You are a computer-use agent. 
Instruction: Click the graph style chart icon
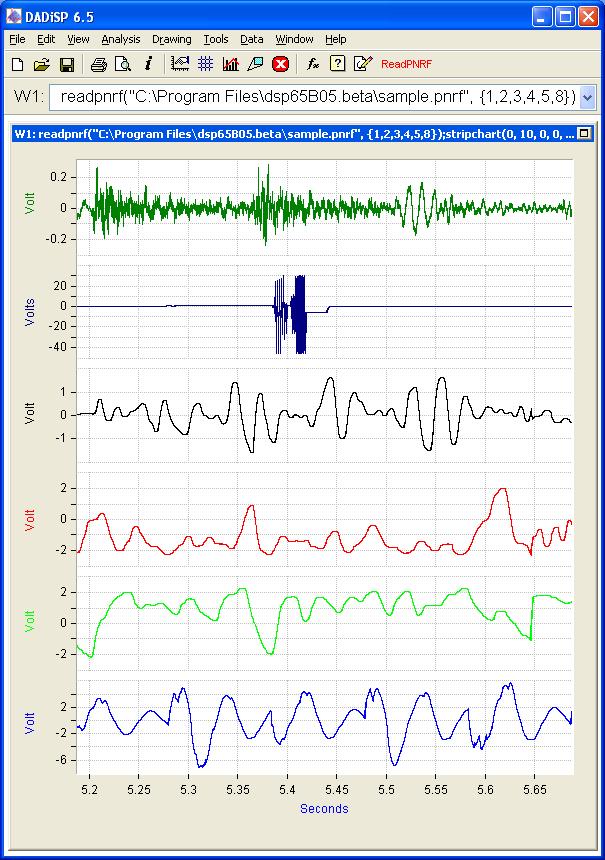[180, 64]
